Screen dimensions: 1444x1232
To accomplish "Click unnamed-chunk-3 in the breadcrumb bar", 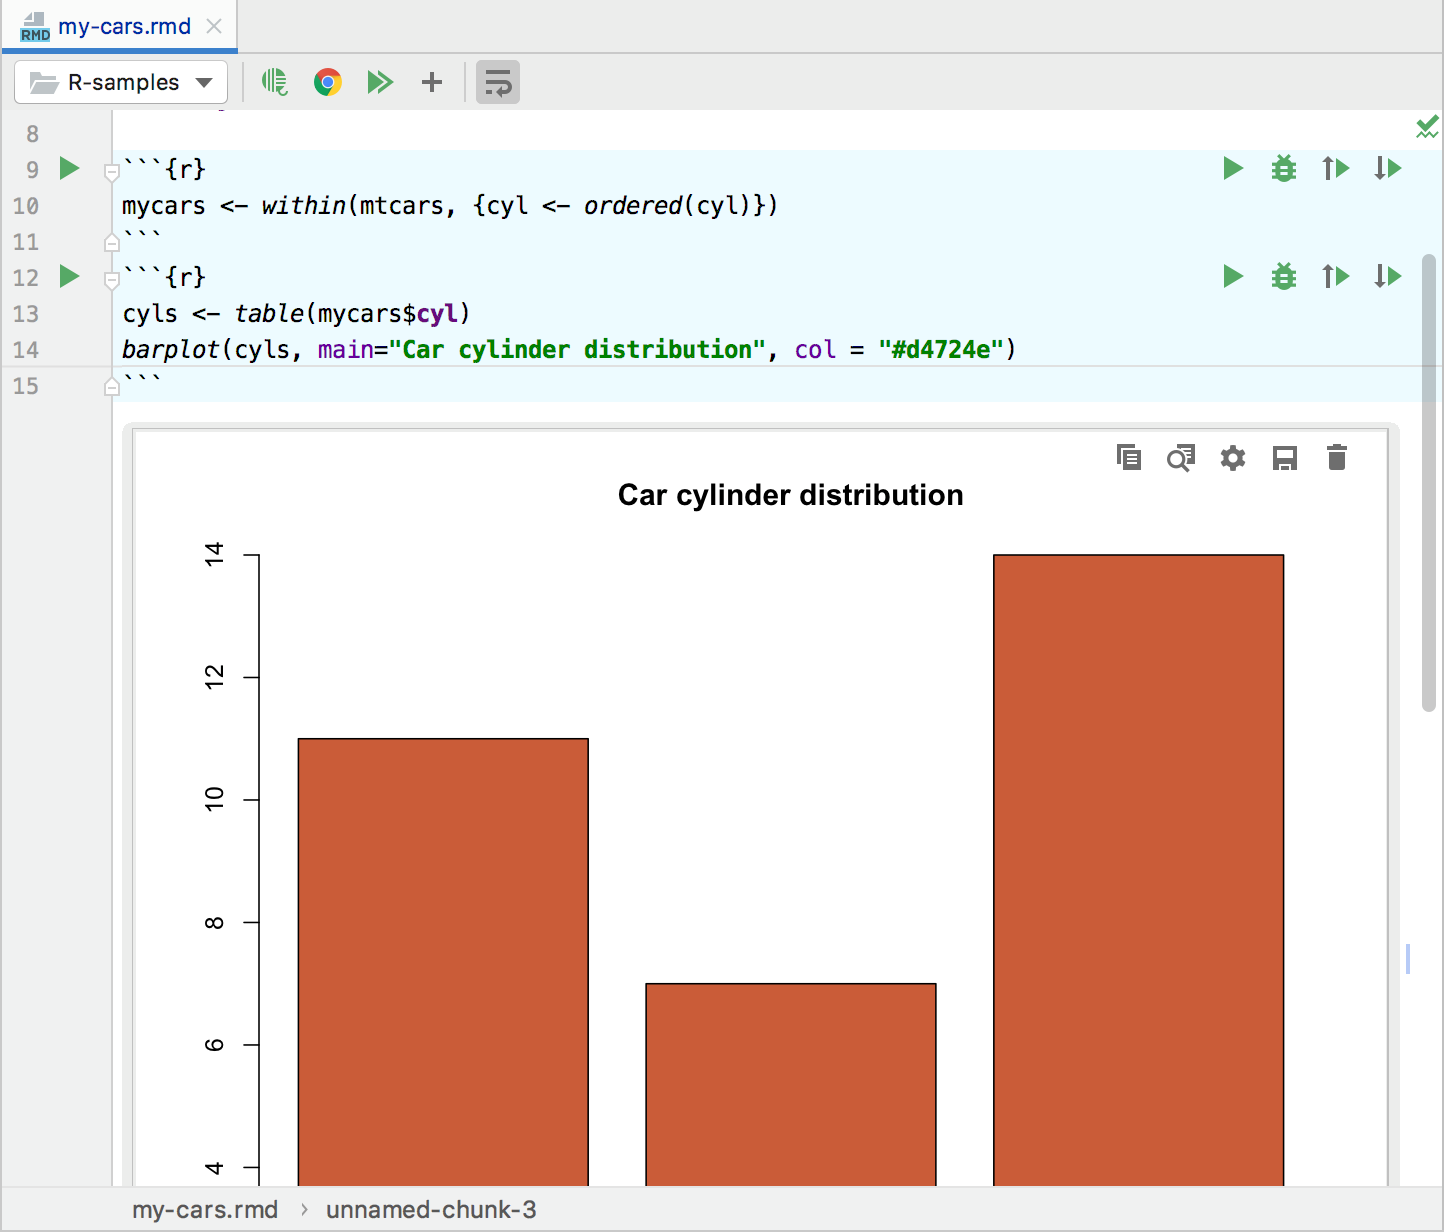I will [x=431, y=1210].
